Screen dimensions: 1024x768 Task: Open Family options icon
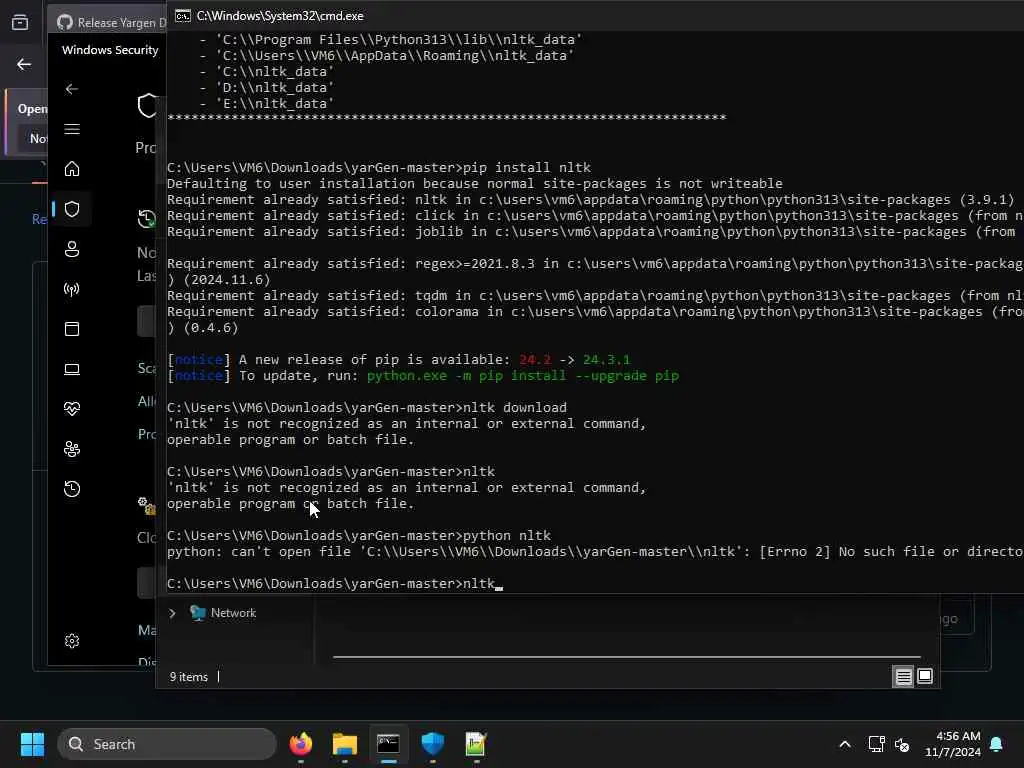click(72, 449)
